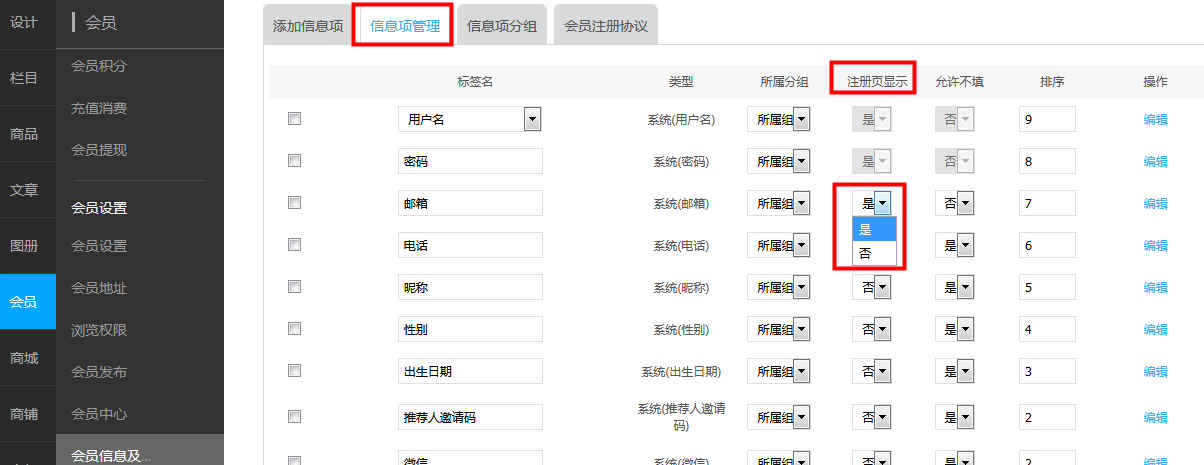Edit the 昵称 row via 编辑

[x=1155, y=288]
